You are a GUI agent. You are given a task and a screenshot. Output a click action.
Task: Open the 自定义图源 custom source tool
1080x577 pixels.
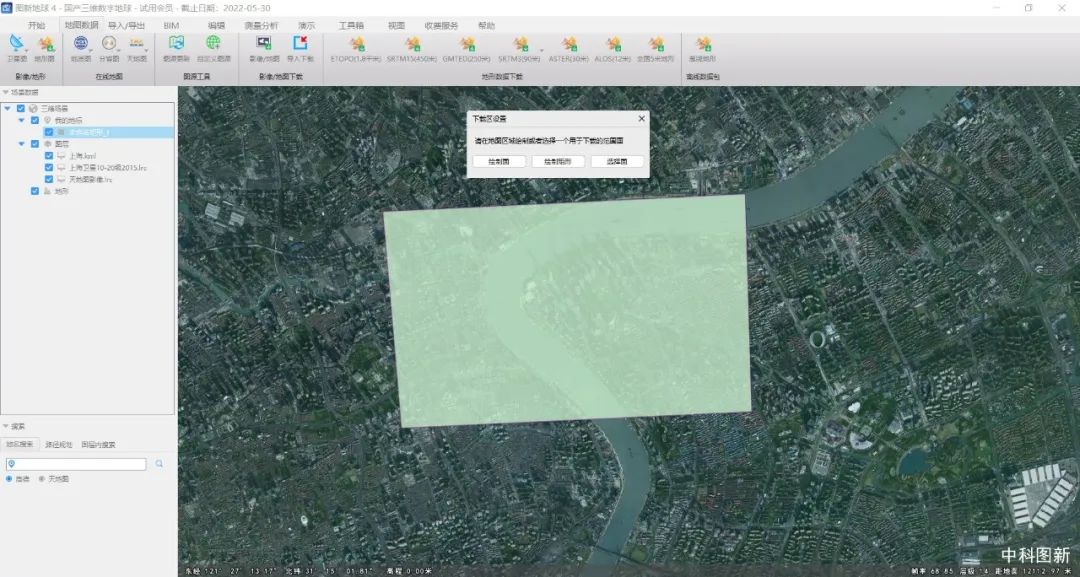tap(213, 44)
